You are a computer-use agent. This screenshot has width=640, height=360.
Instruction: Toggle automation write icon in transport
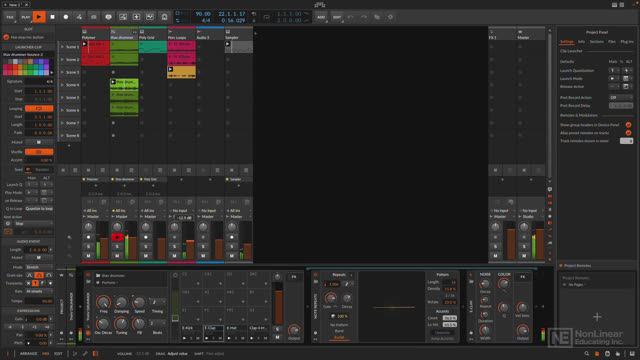(x=79, y=17)
